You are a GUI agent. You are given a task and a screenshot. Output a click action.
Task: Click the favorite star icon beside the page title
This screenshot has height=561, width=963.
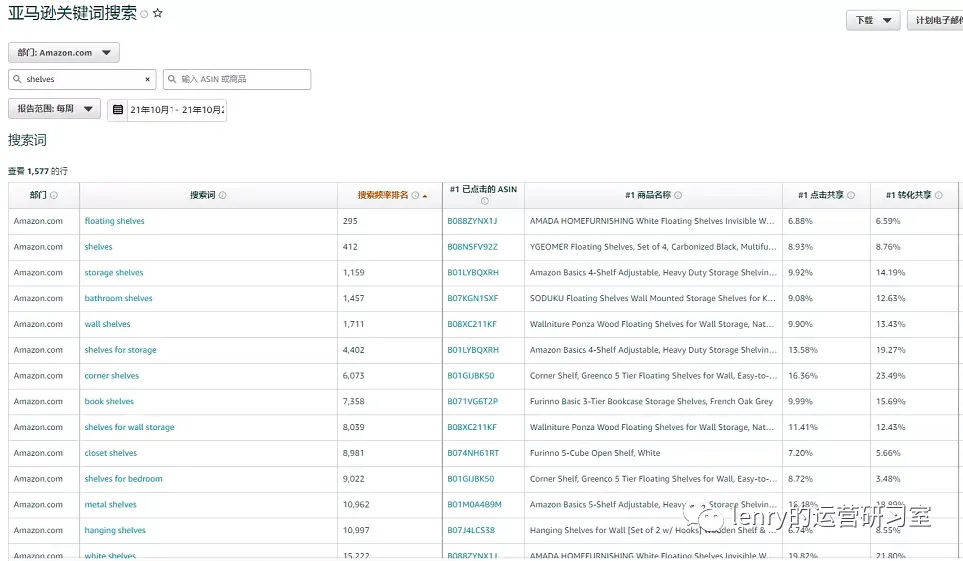click(158, 13)
